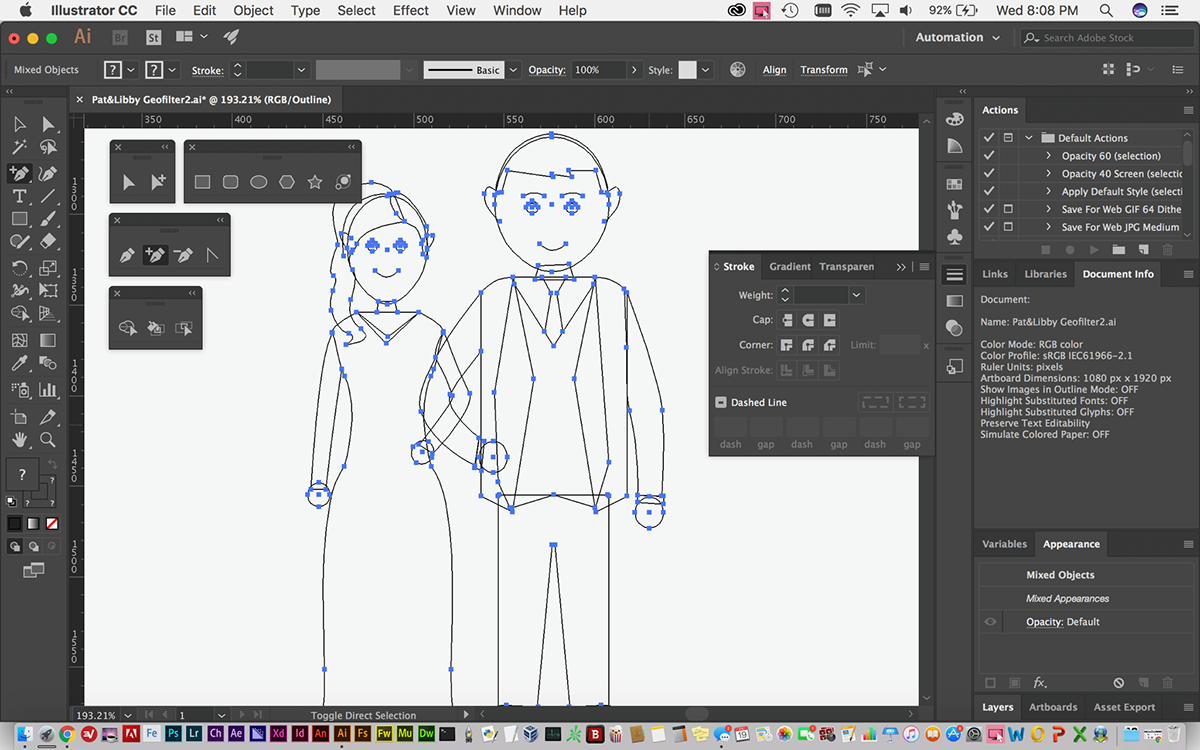The height and width of the screenshot is (750, 1200).
Task: Open the Weight dropdown in Stroke panel
Action: pyautogui.click(x=856, y=295)
